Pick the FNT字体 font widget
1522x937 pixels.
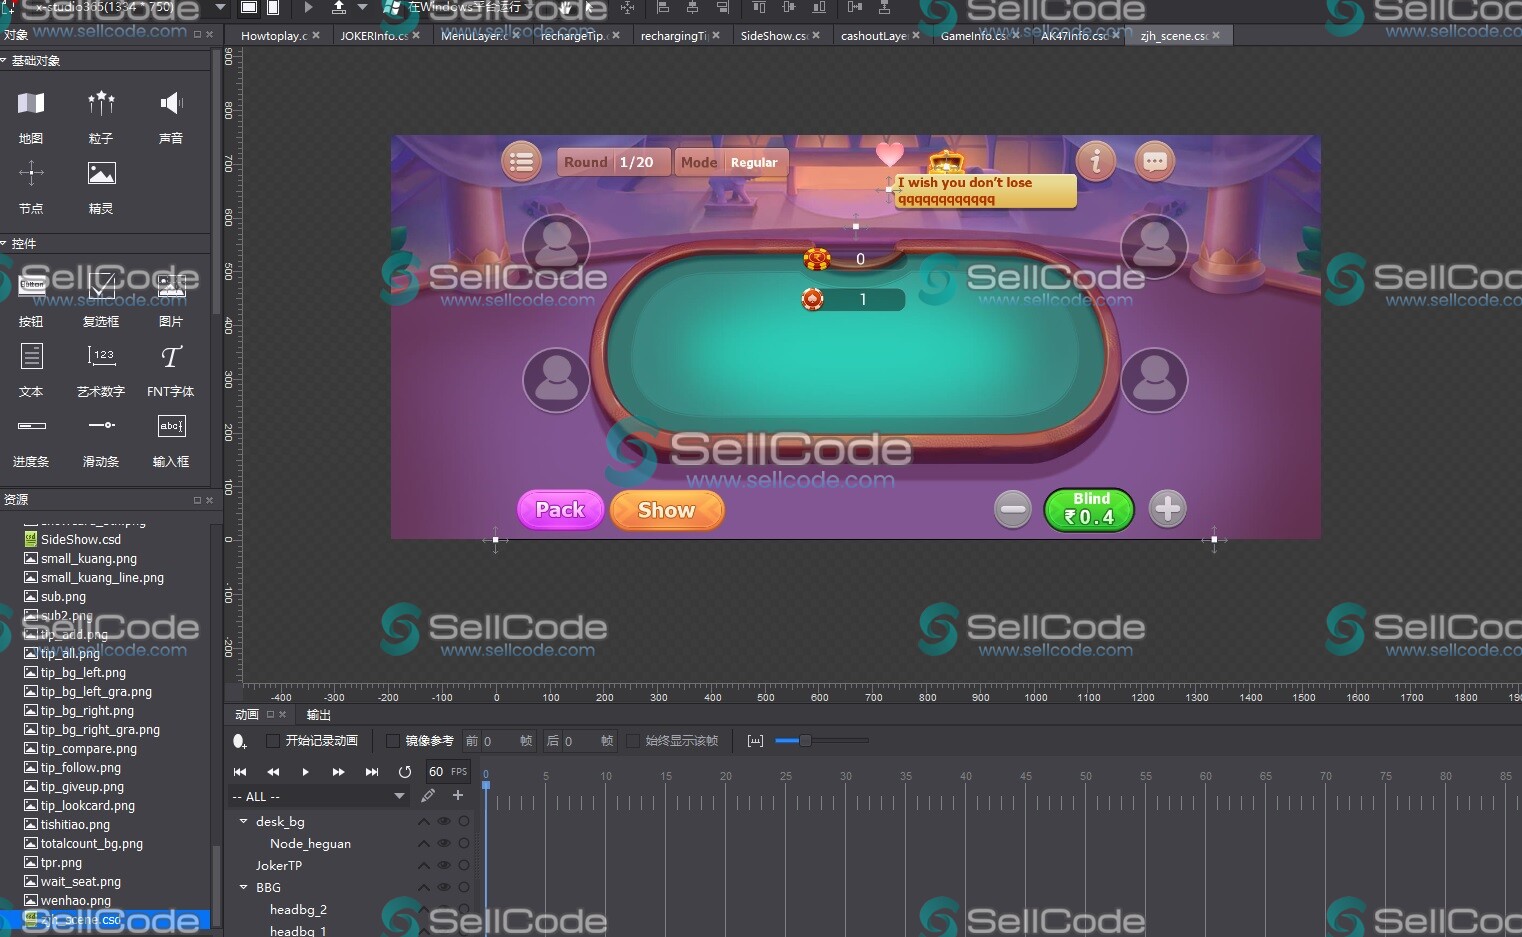(x=171, y=358)
